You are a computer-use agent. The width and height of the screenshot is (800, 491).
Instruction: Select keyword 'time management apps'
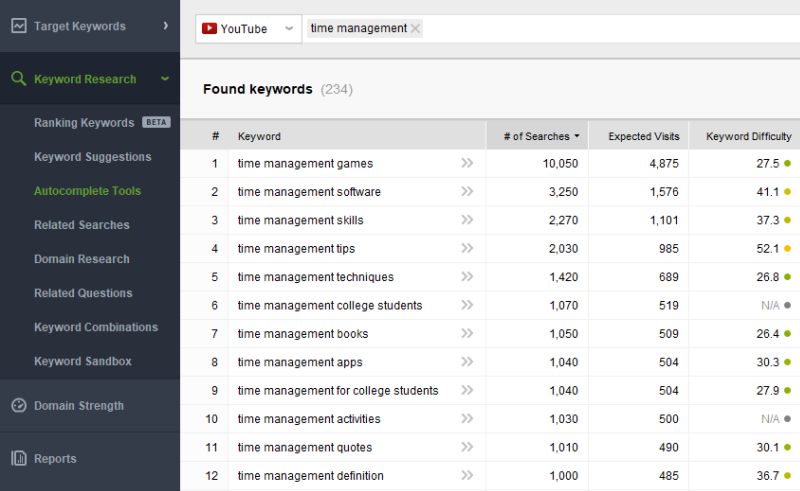coord(300,362)
